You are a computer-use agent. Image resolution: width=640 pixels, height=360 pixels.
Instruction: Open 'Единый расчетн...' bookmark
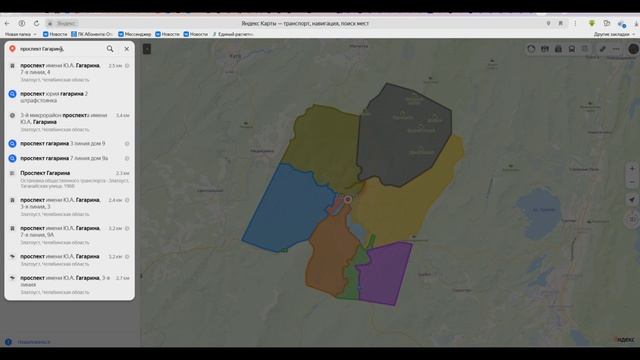(233, 34)
